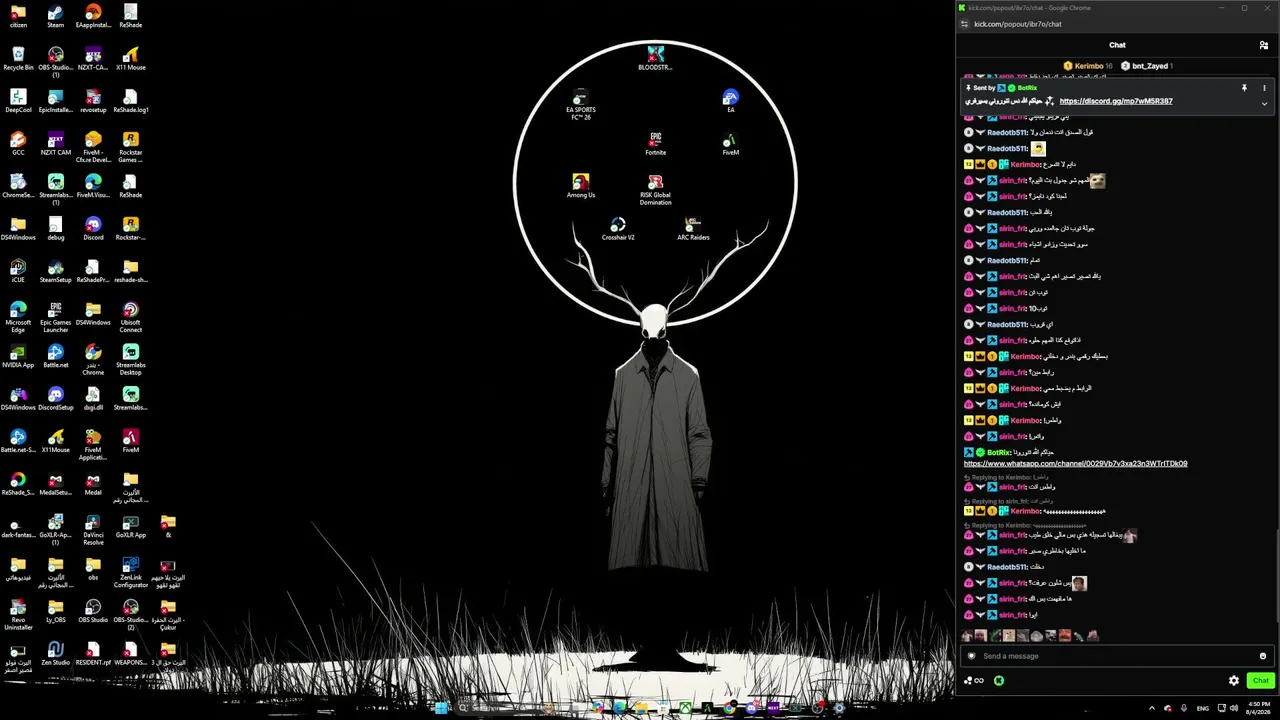Open Microsoft Edge desktop shortcut

coord(18,318)
